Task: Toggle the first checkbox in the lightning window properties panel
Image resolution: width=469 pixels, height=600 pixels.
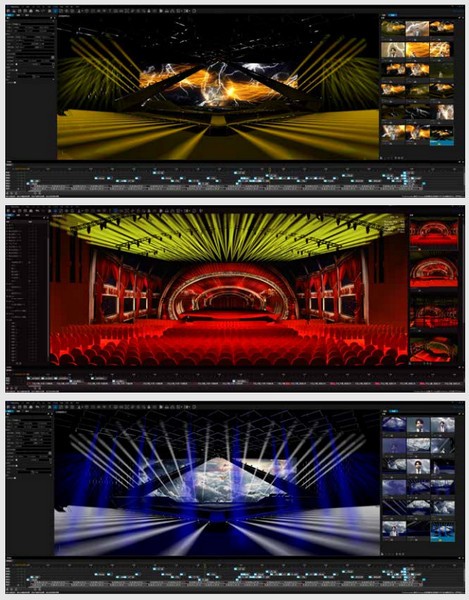Action: [x=16, y=64]
